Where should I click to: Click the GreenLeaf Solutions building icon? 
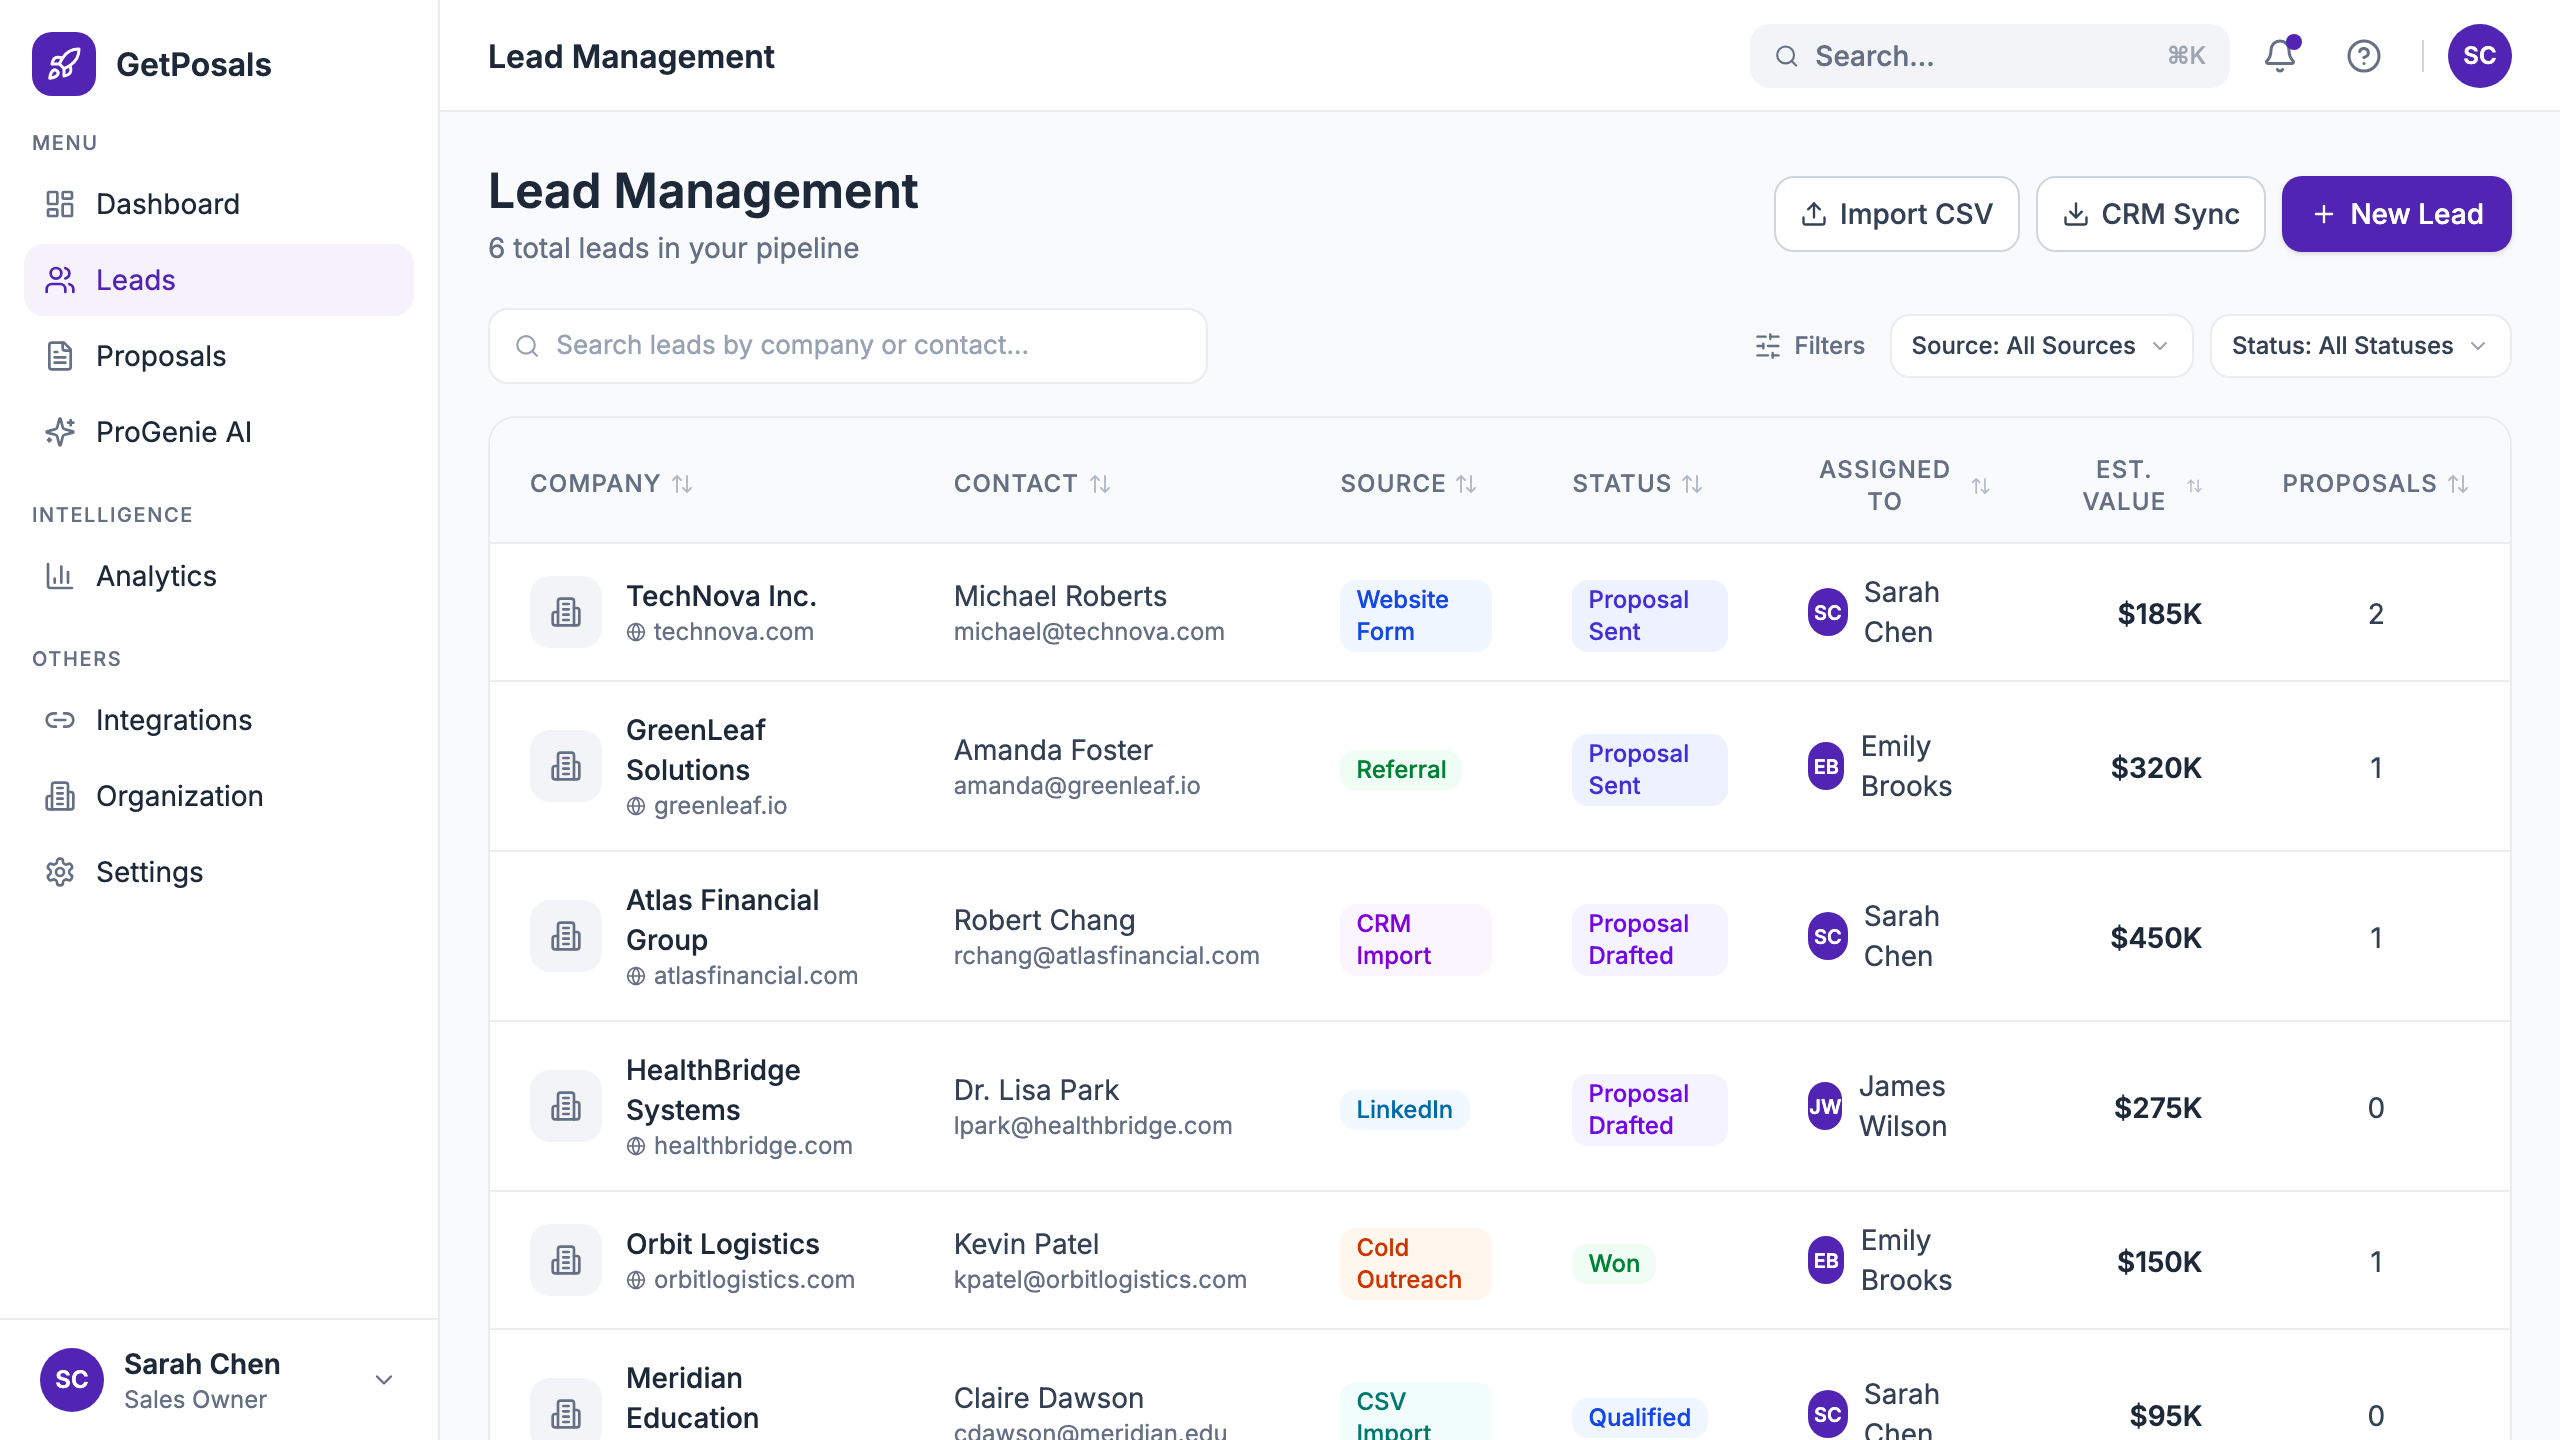pyautogui.click(x=566, y=766)
